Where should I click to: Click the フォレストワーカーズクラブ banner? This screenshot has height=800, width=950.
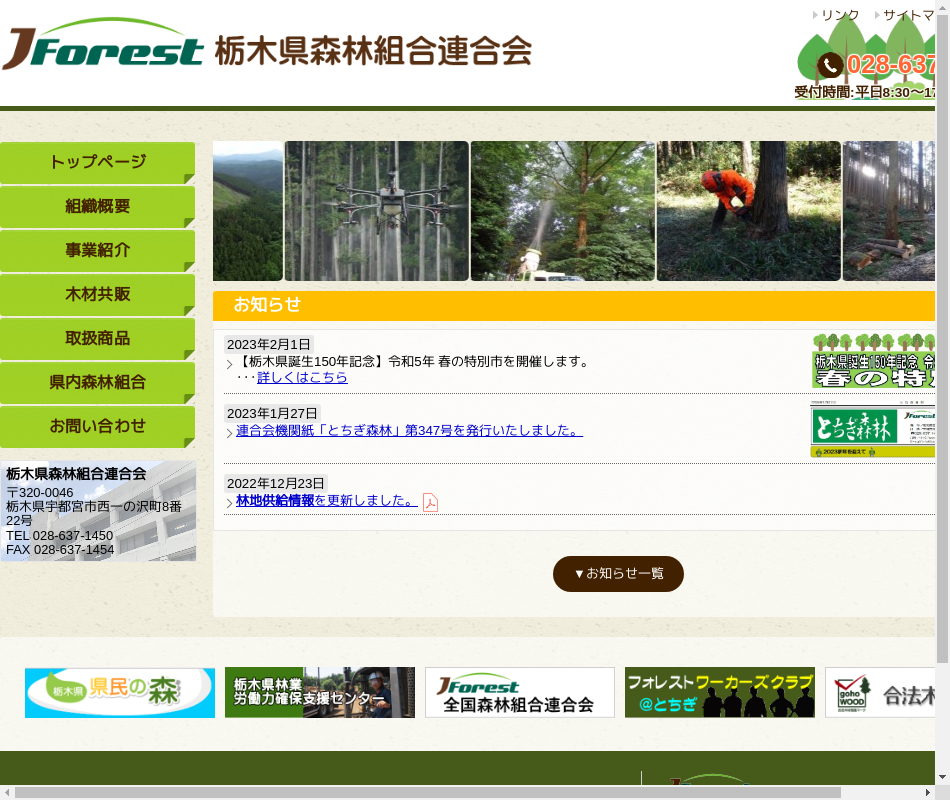720,693
